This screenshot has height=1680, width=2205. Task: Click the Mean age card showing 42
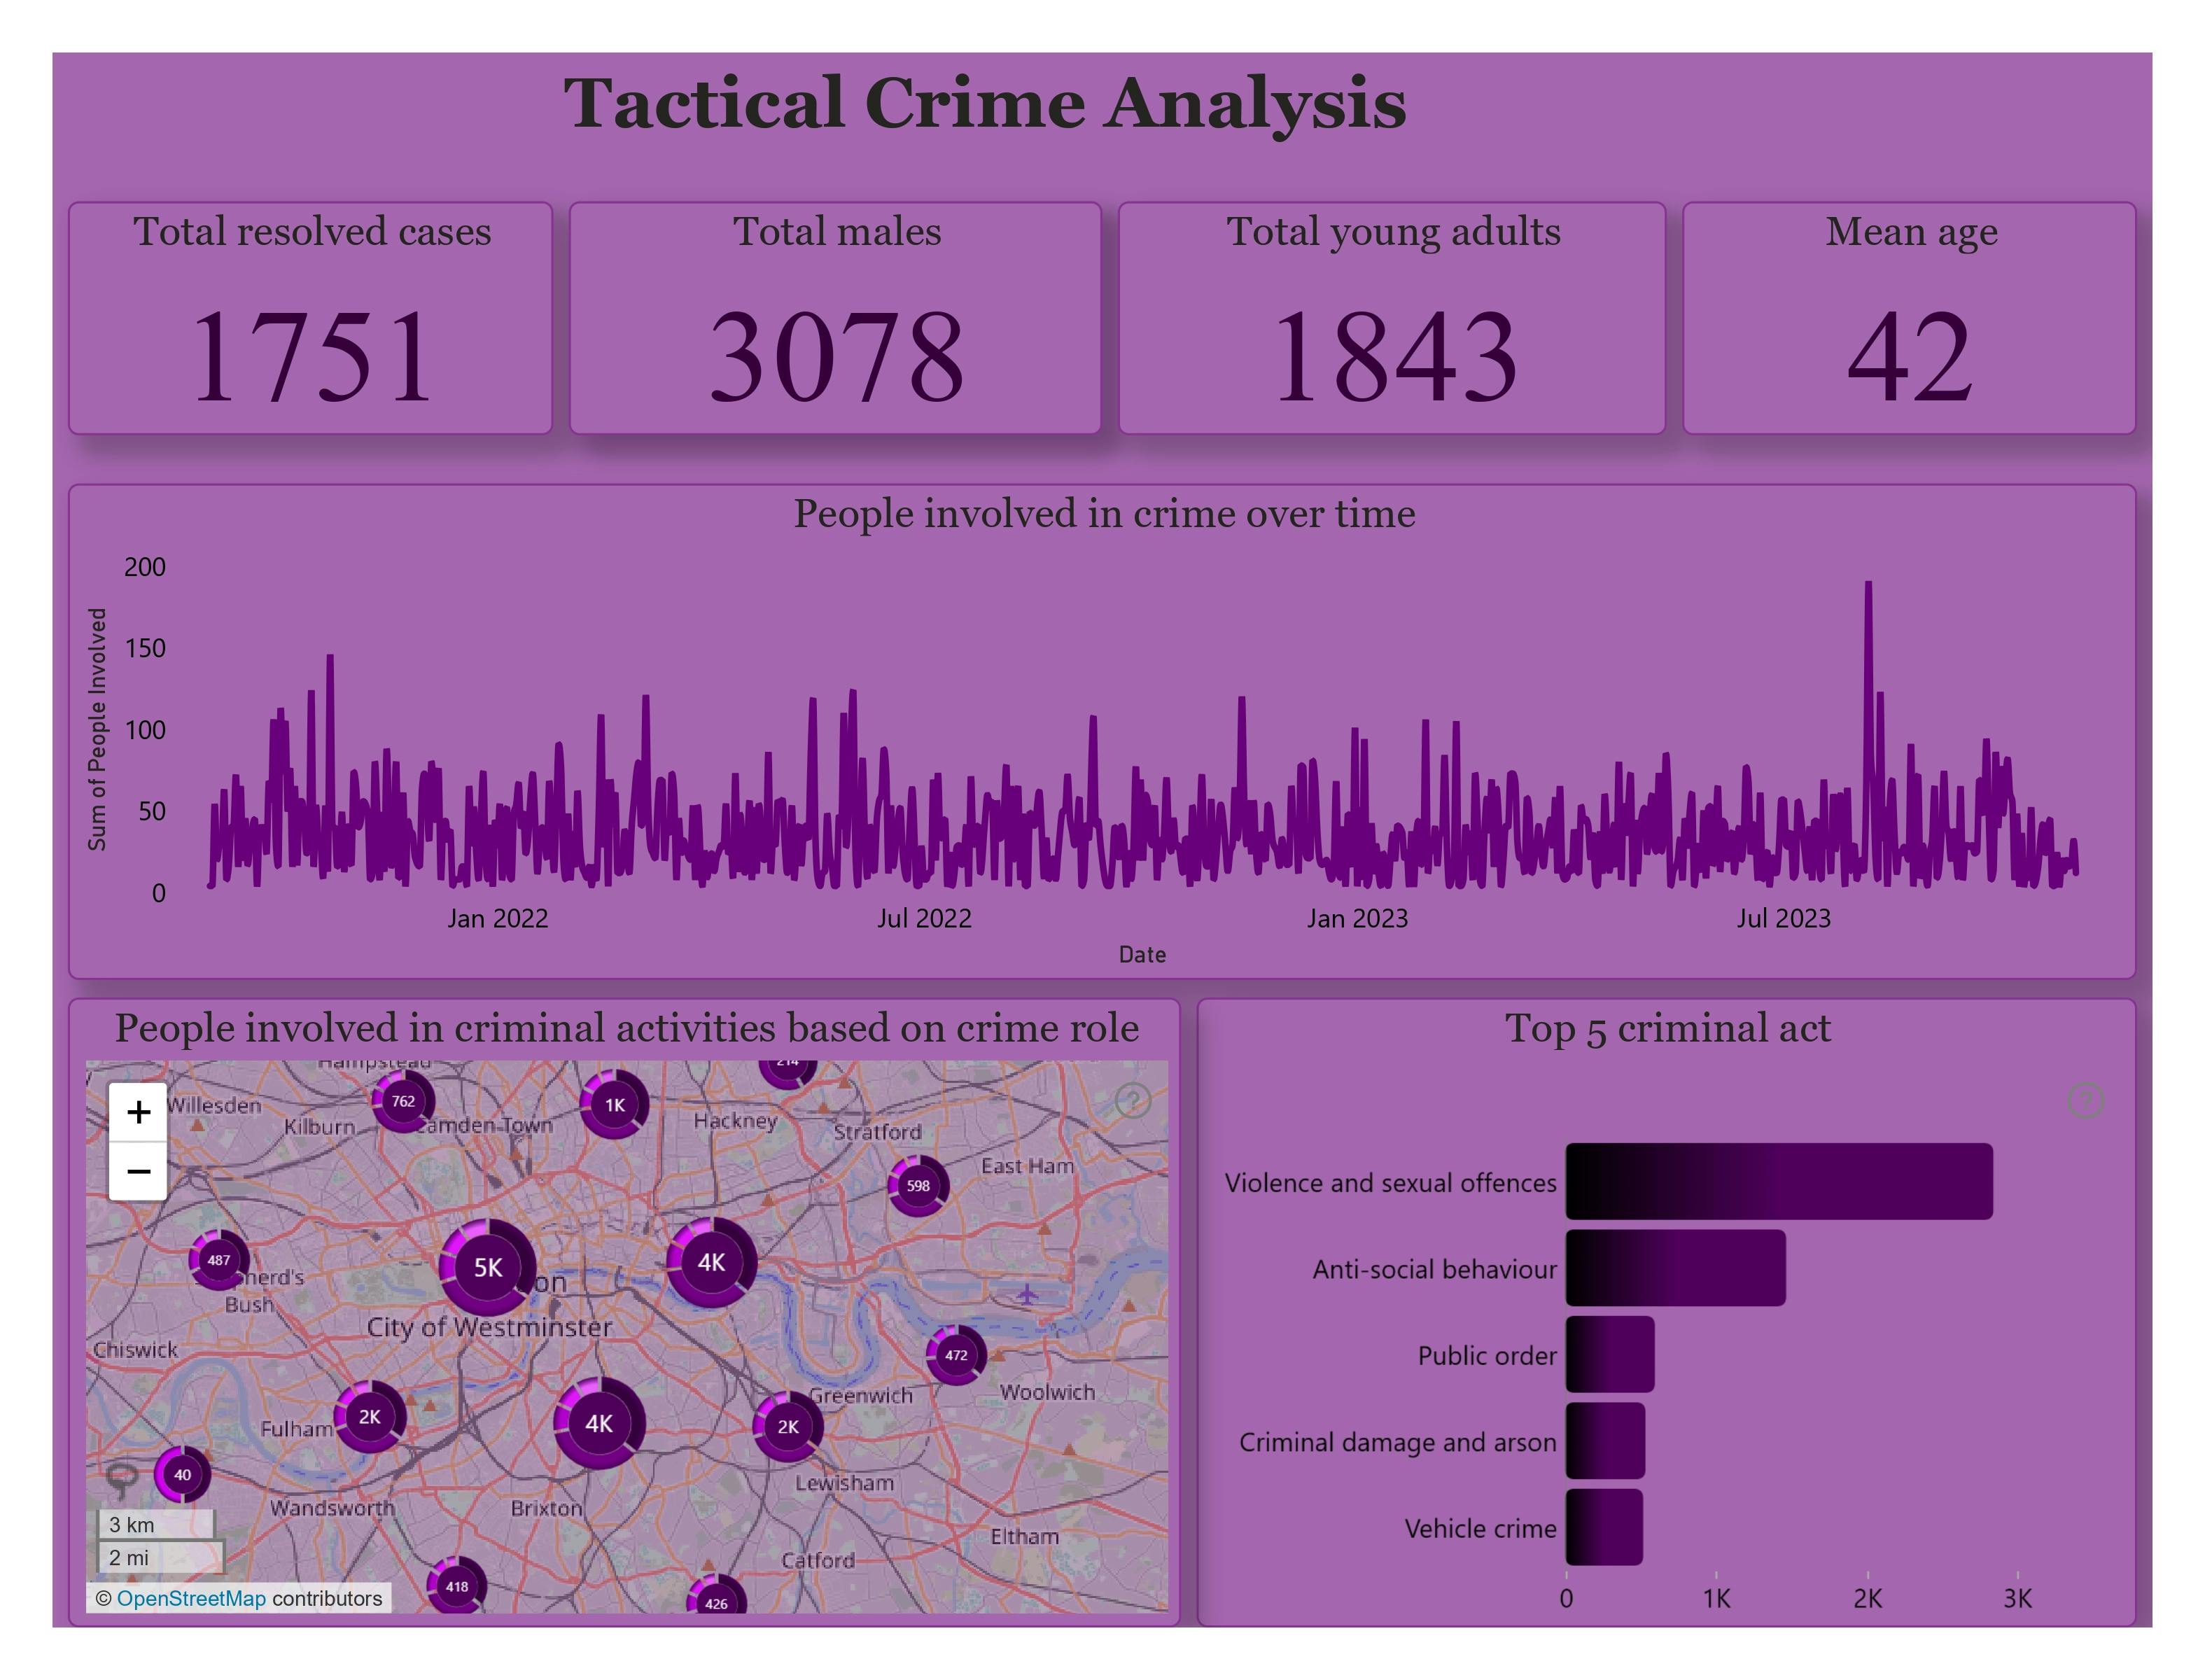(1908, 318)
